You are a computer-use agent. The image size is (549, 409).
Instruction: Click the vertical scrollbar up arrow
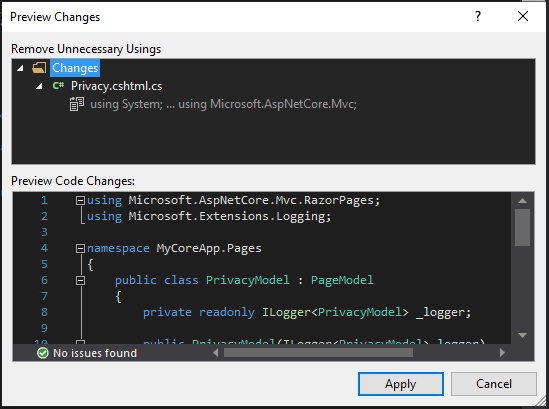coord(522,201)
